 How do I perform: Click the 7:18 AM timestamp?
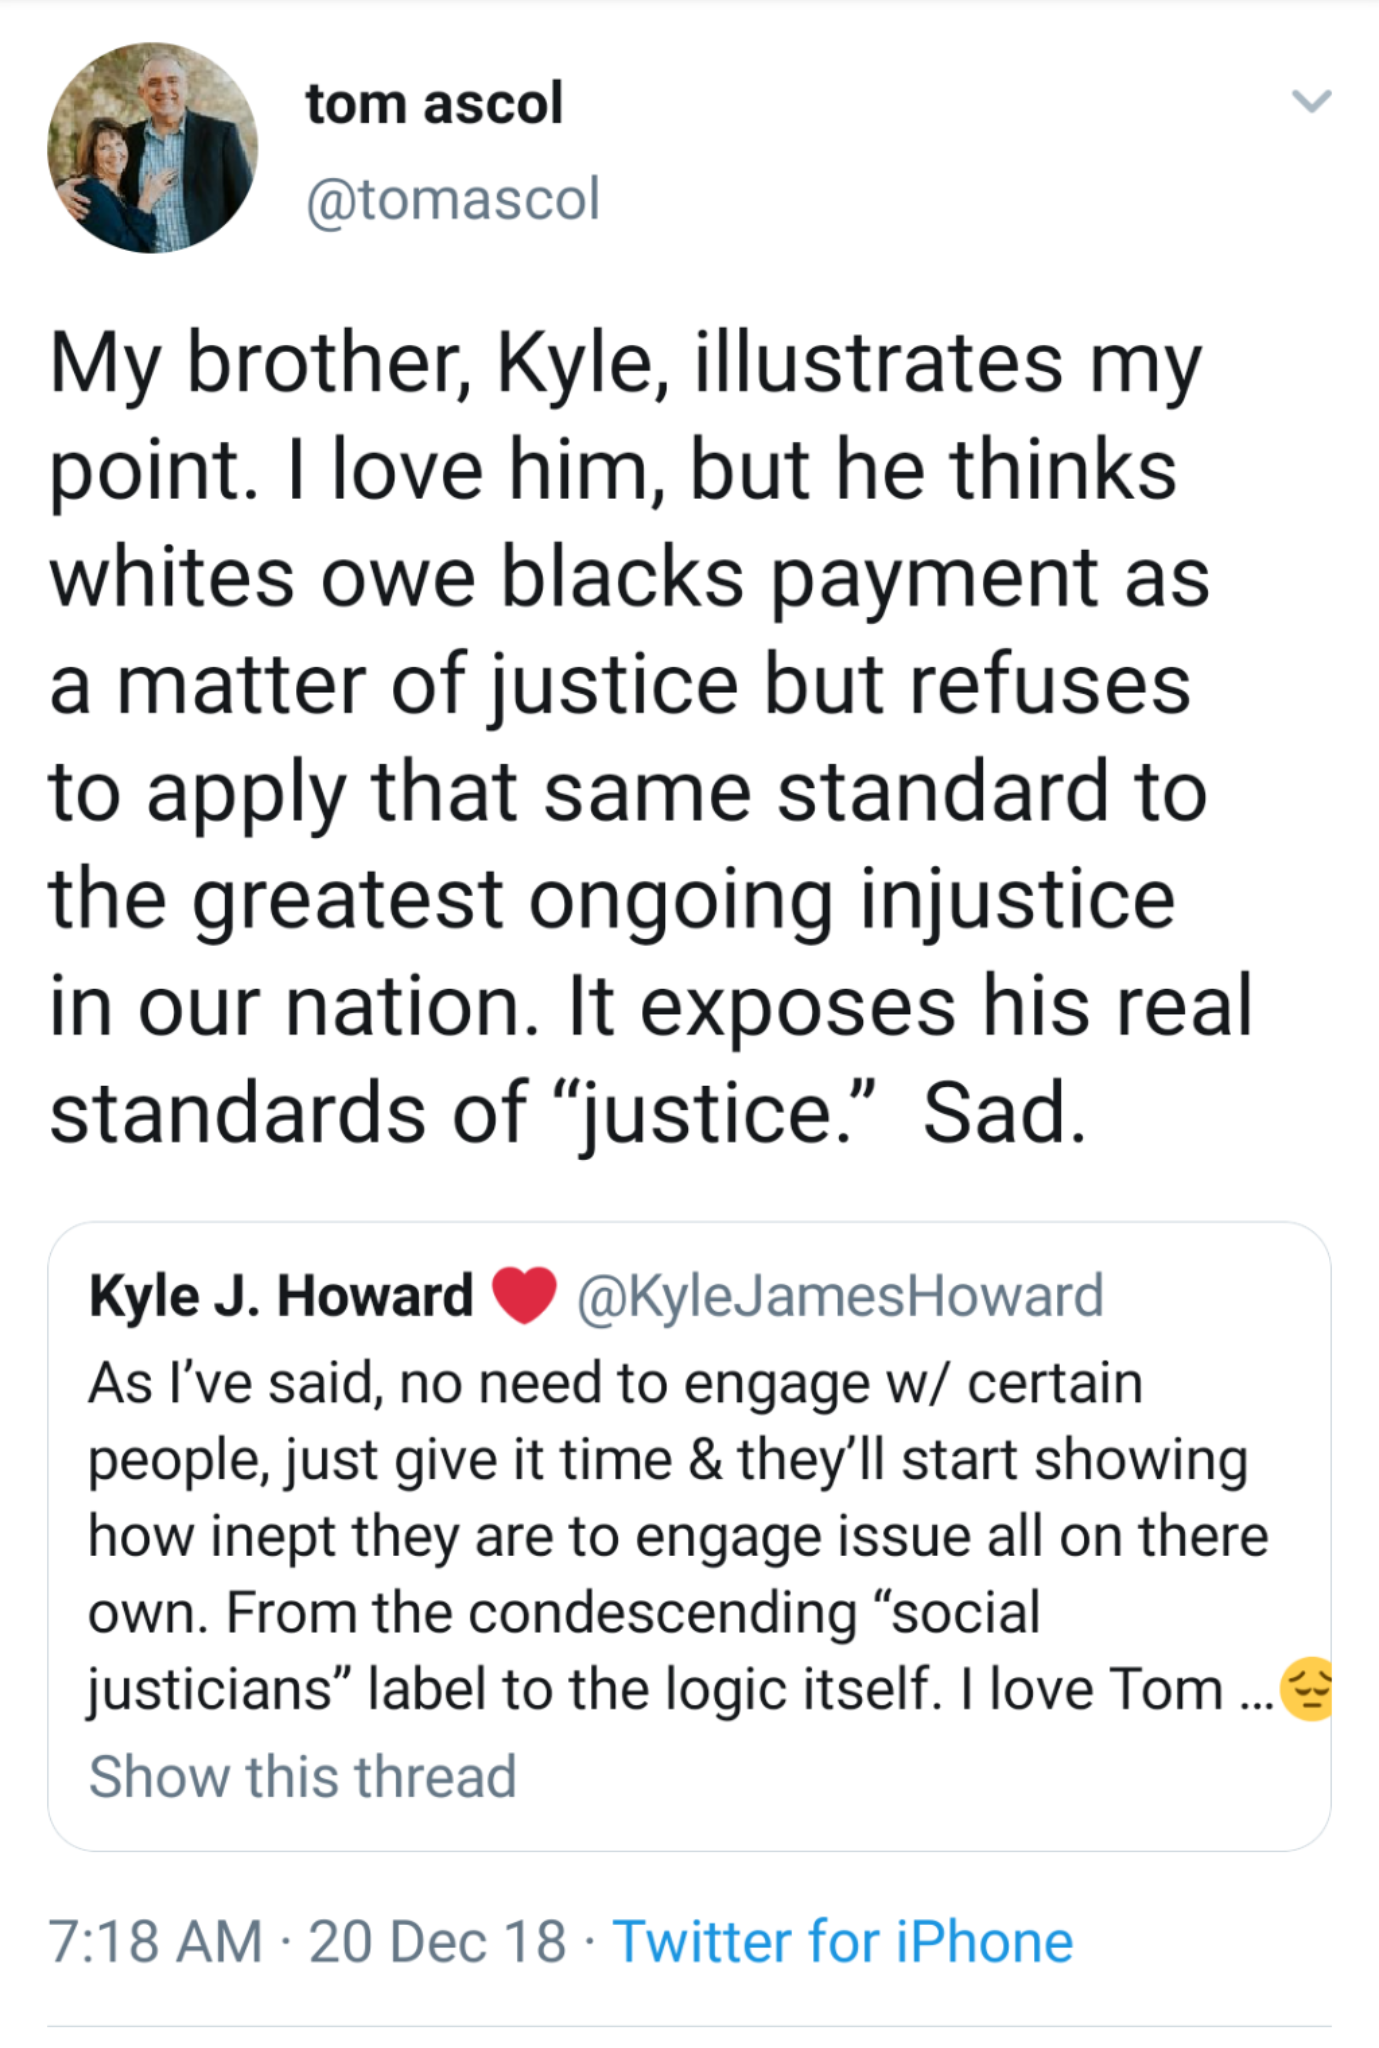point(155,1941)
